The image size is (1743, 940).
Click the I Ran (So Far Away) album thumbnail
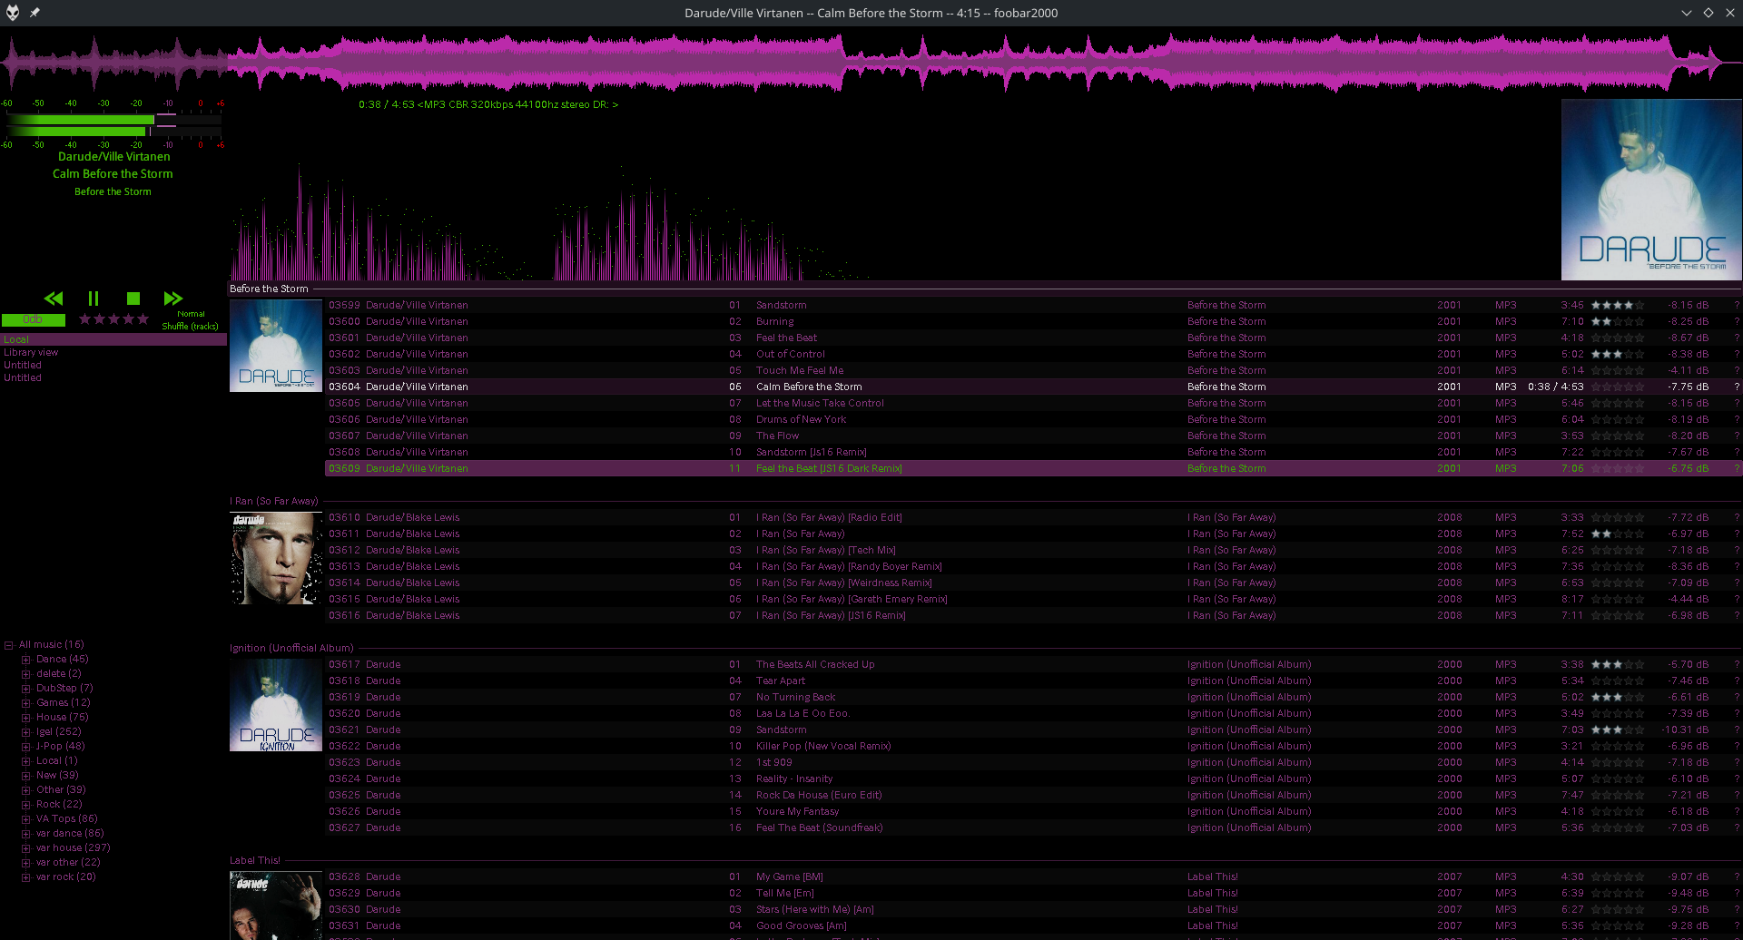[x=276, y=558]
